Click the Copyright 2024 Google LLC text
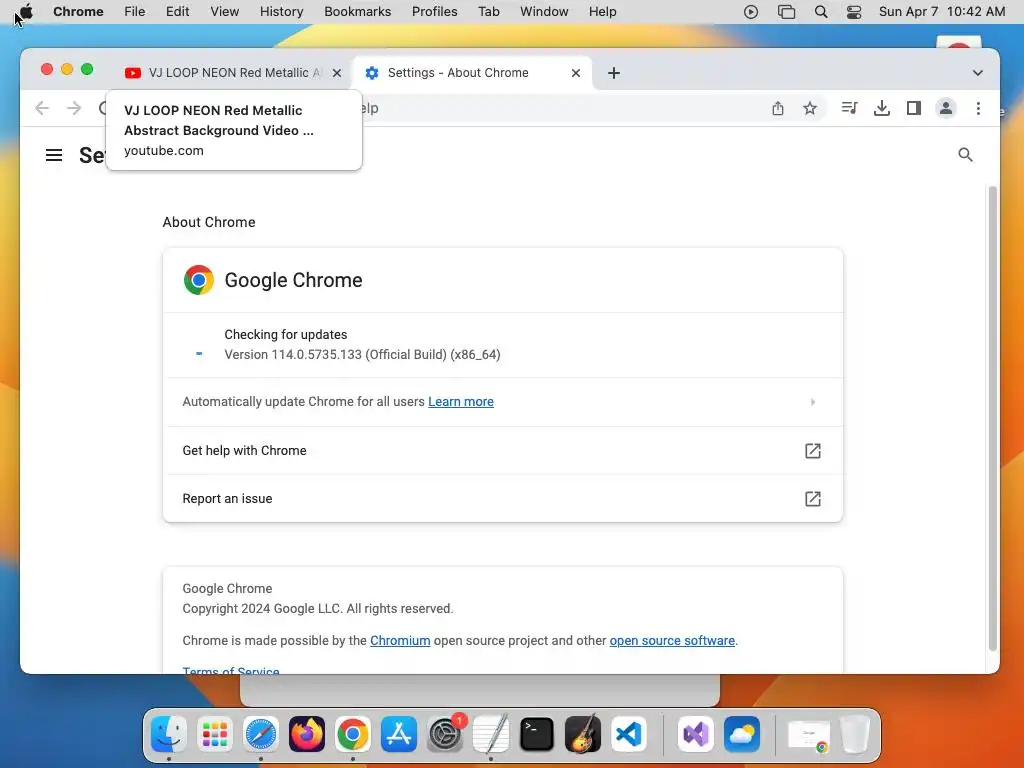 point(317,609)
